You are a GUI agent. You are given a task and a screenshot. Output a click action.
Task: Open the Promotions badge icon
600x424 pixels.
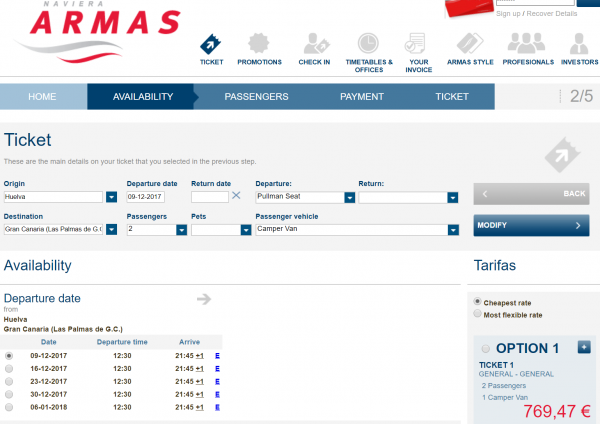pyautogui.click(x=259, y=44)
